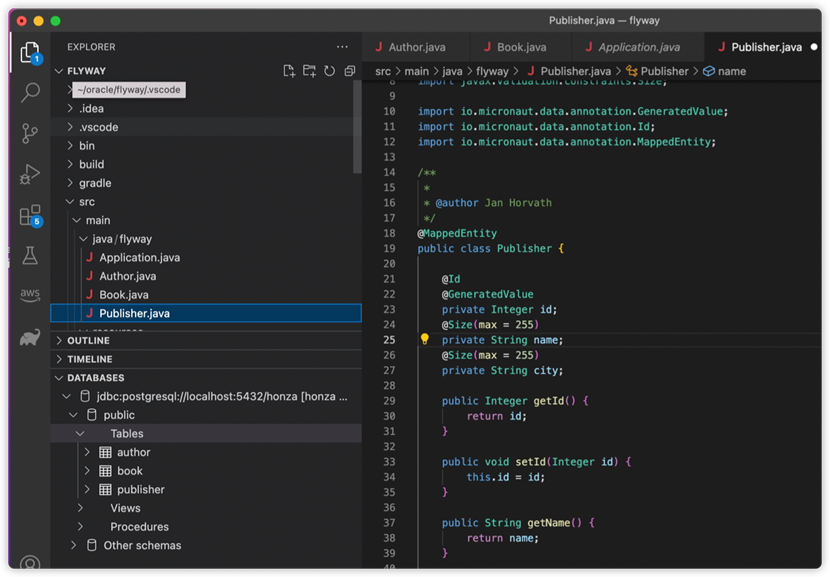Click the lightbulb quick-fix icon
The width and height of the screenshot is (830, 577).
pyautogui.click(x=424, y=340)
